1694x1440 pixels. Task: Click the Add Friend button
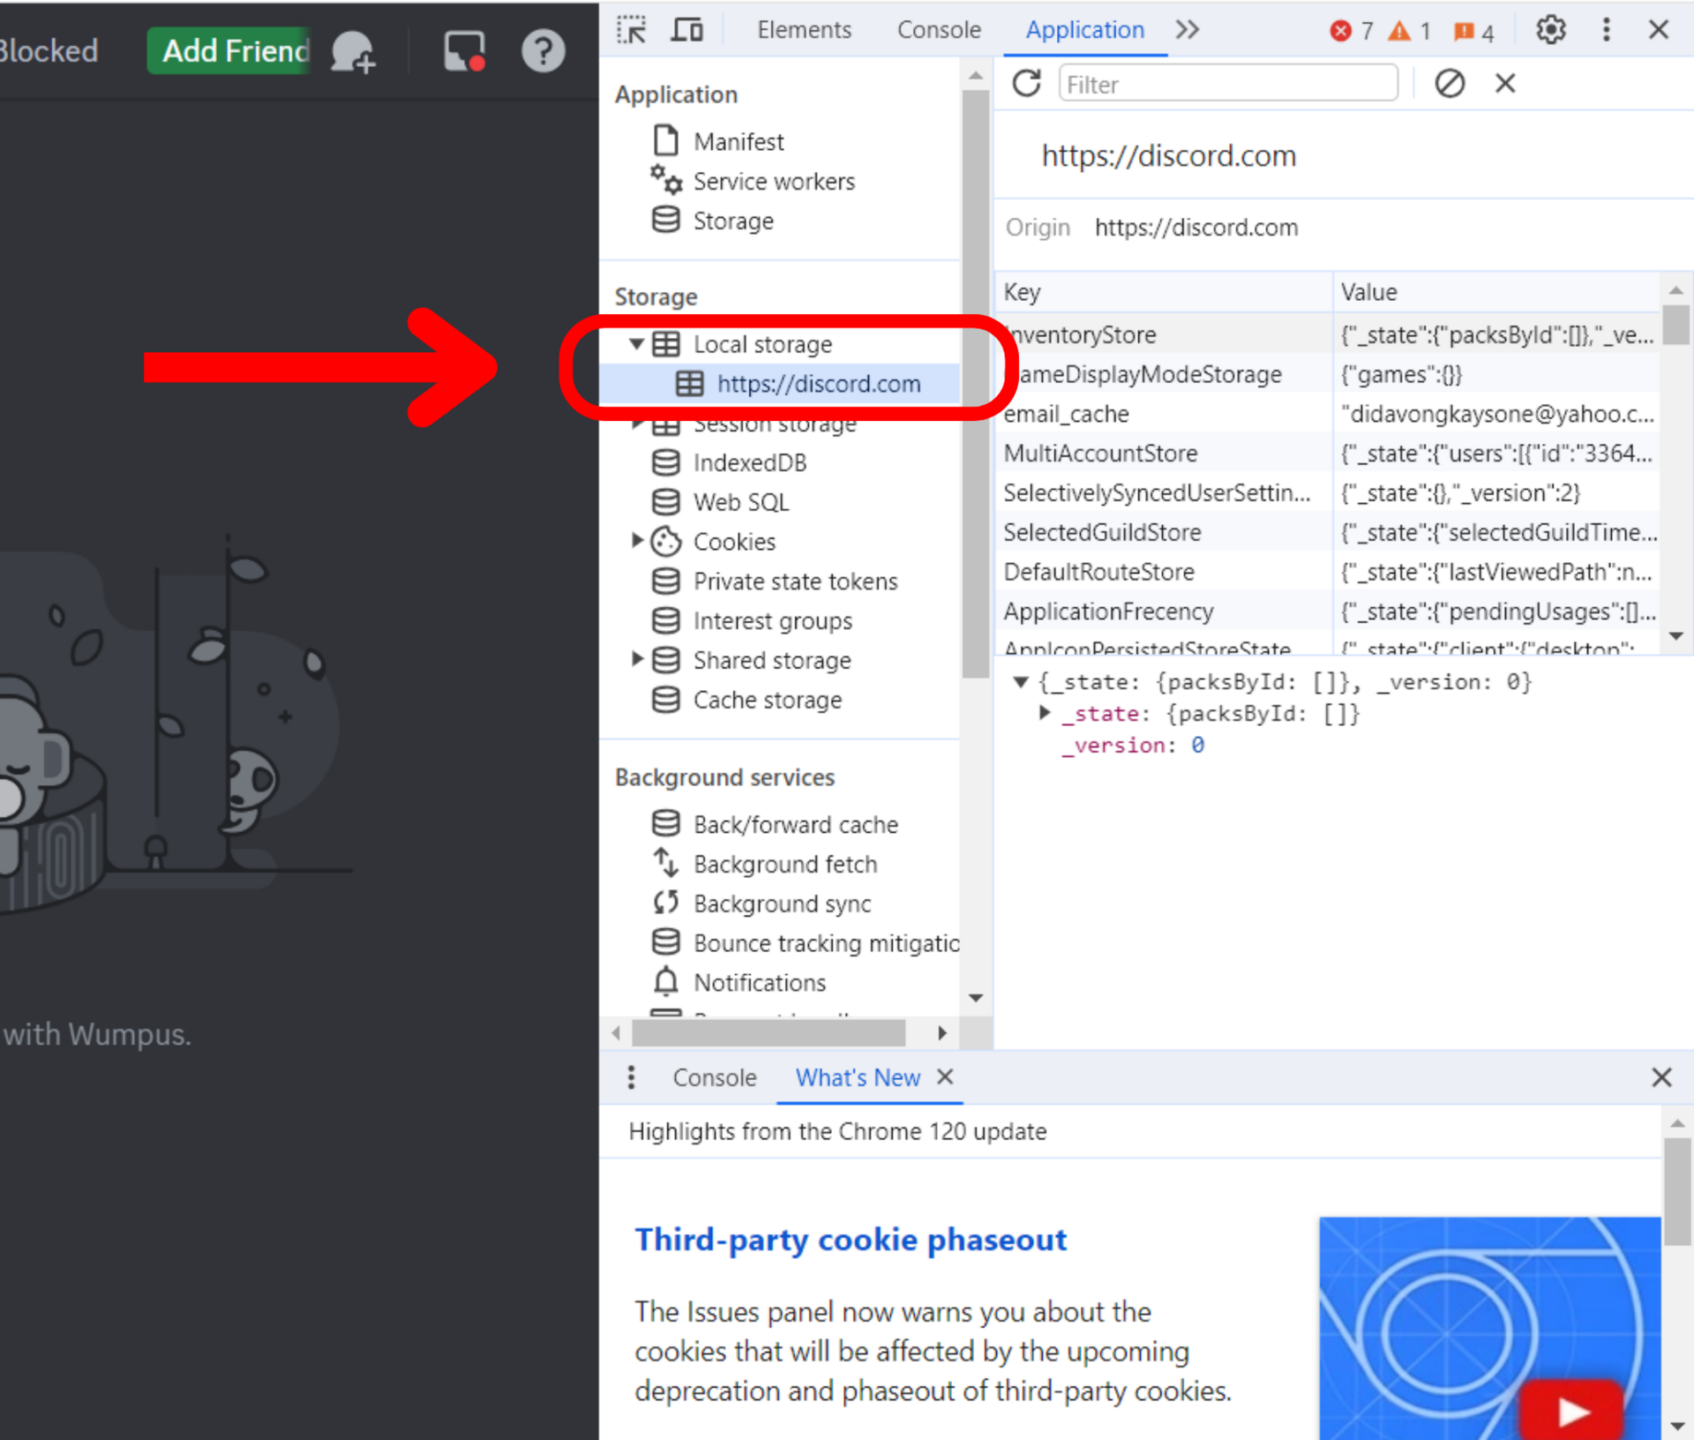coord(228,51)
